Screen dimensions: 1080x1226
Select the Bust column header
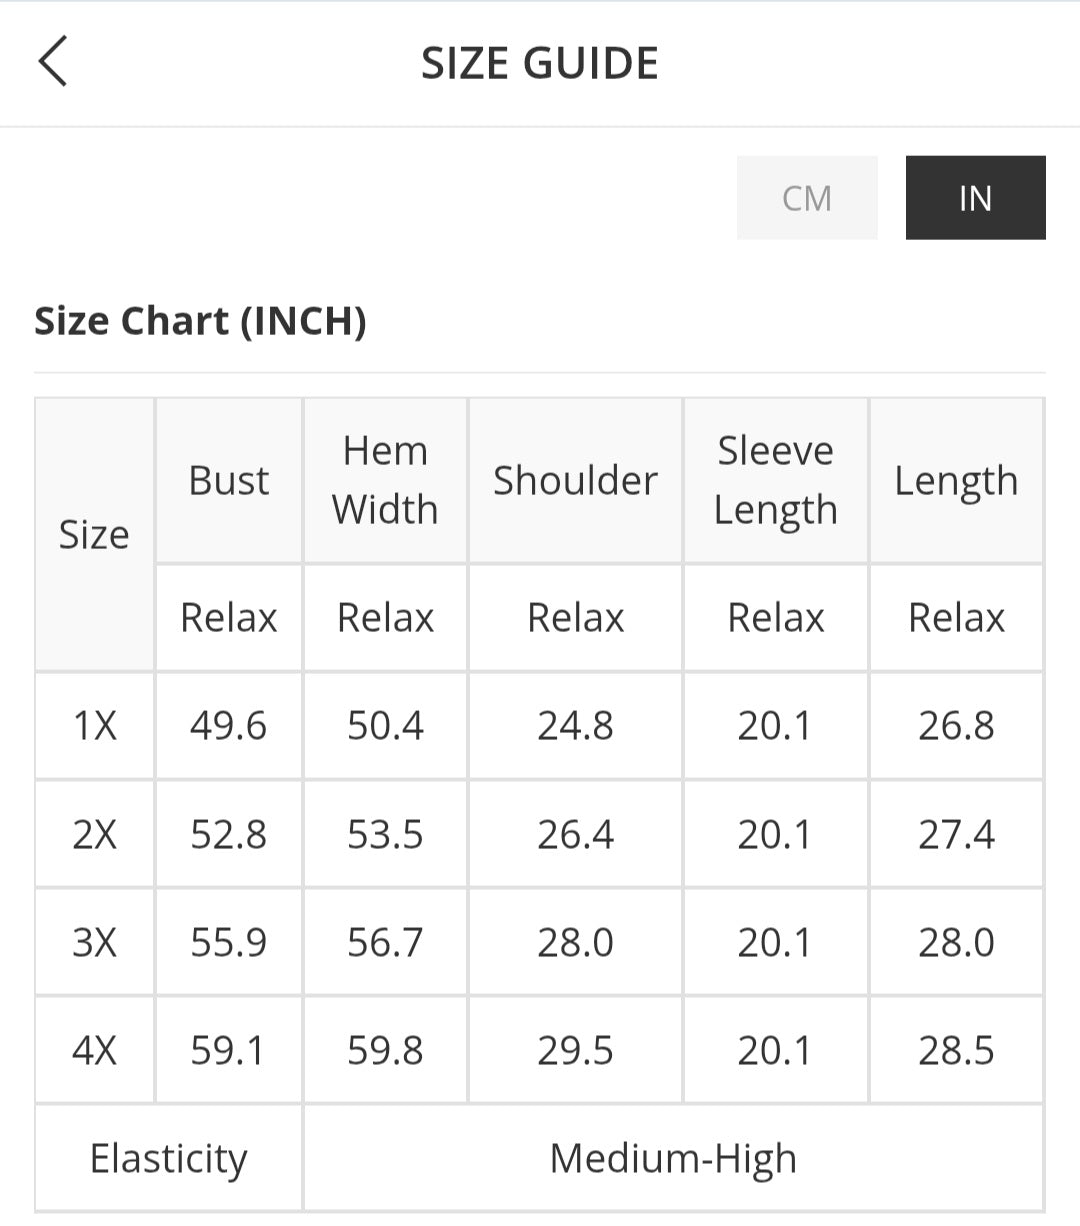point(229,481)
